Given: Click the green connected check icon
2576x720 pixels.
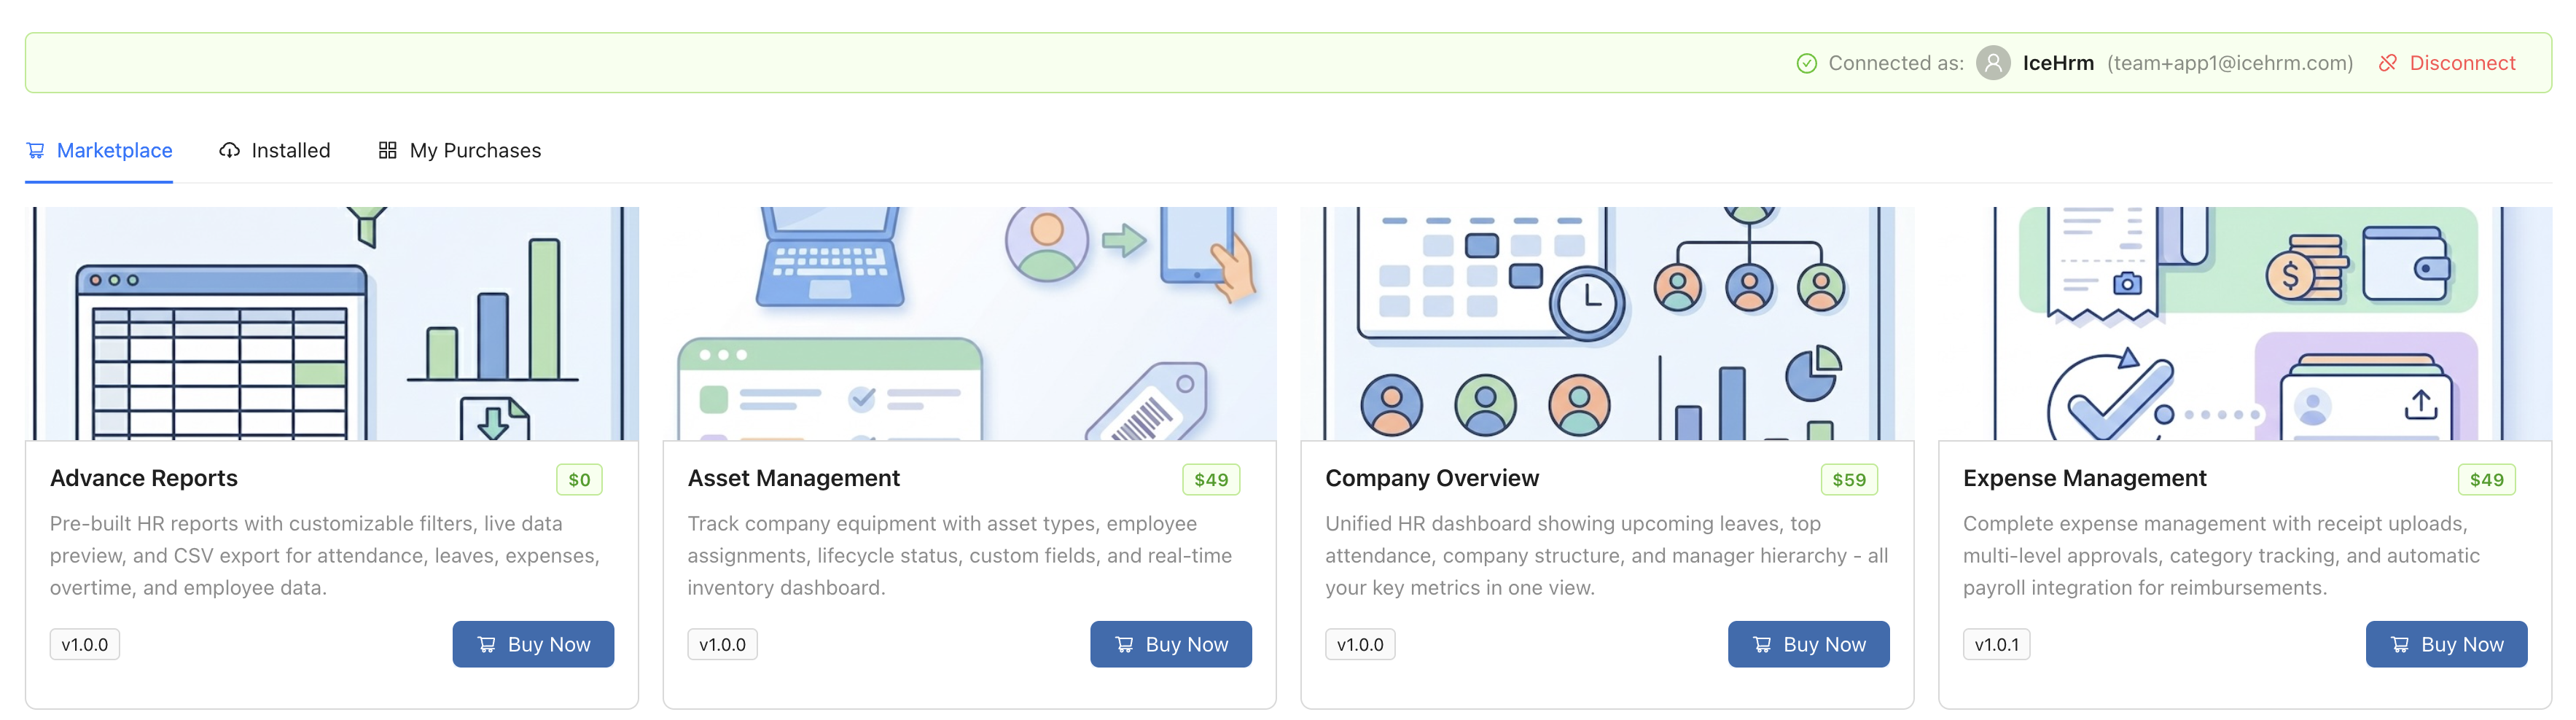Looking at the screenshot, I should pyautogui.click(x=1806, y=63).
